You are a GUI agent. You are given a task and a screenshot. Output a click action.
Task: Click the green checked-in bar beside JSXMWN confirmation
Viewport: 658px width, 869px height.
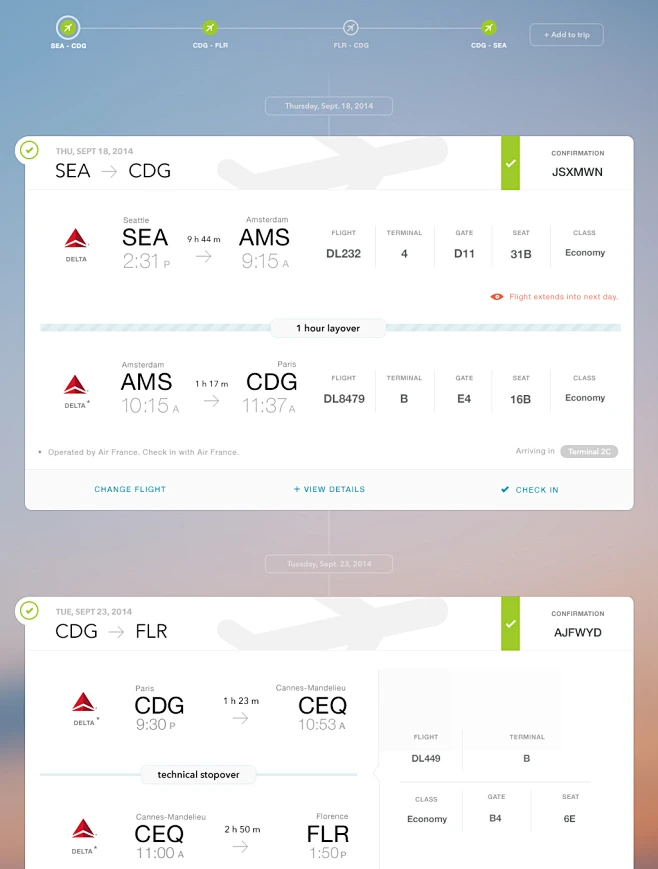[x=512, y=164]
